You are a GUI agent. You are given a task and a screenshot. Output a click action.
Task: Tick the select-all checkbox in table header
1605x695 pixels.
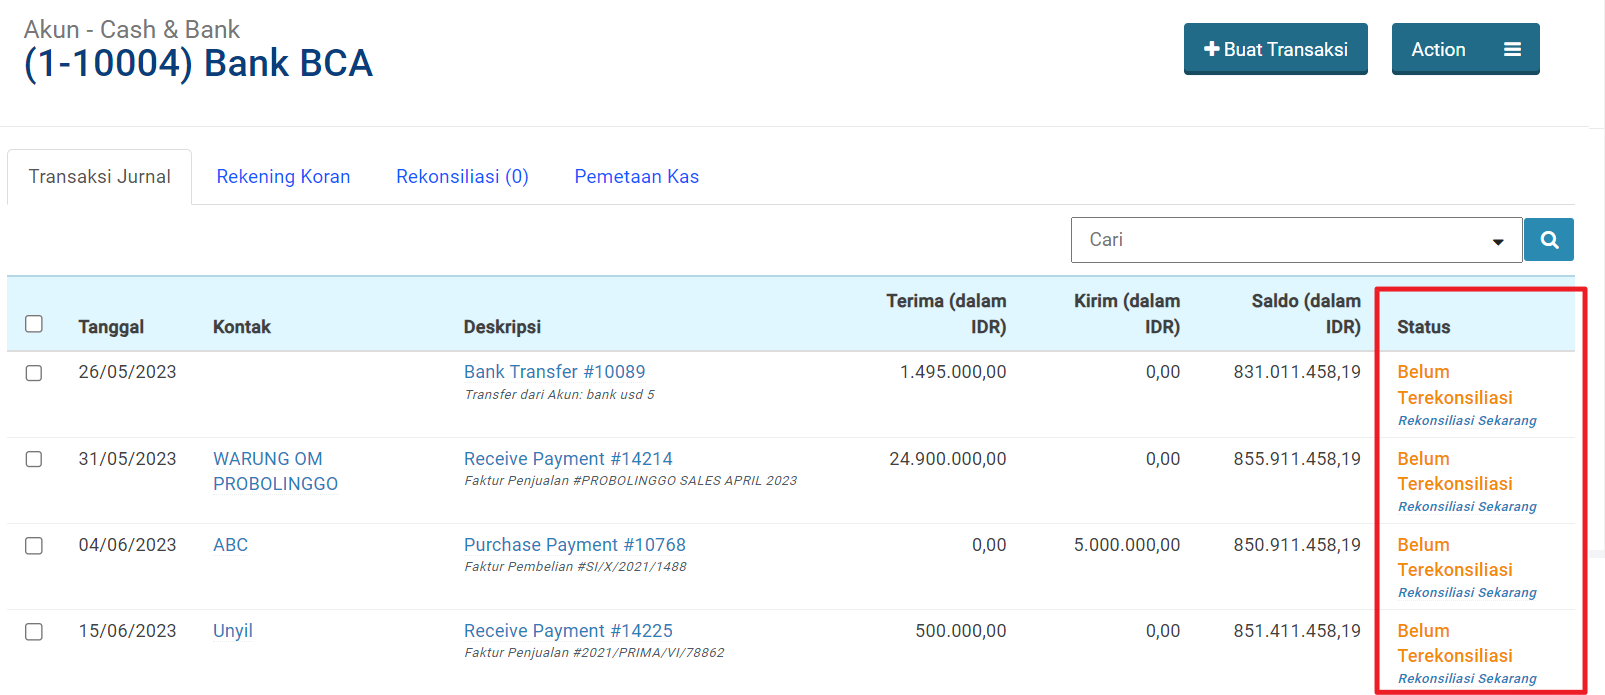pos(34,324)
